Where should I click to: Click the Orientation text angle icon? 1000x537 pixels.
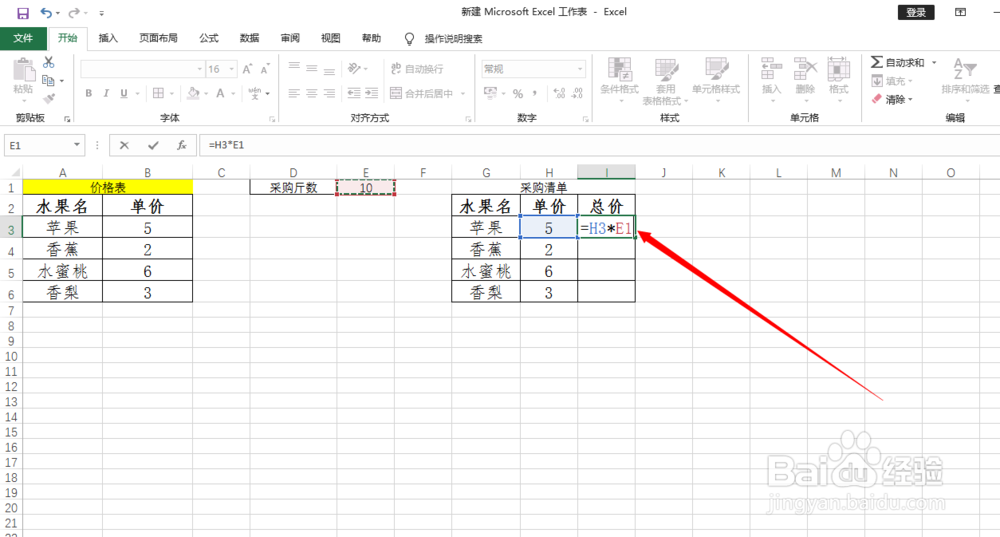(355, 68)
